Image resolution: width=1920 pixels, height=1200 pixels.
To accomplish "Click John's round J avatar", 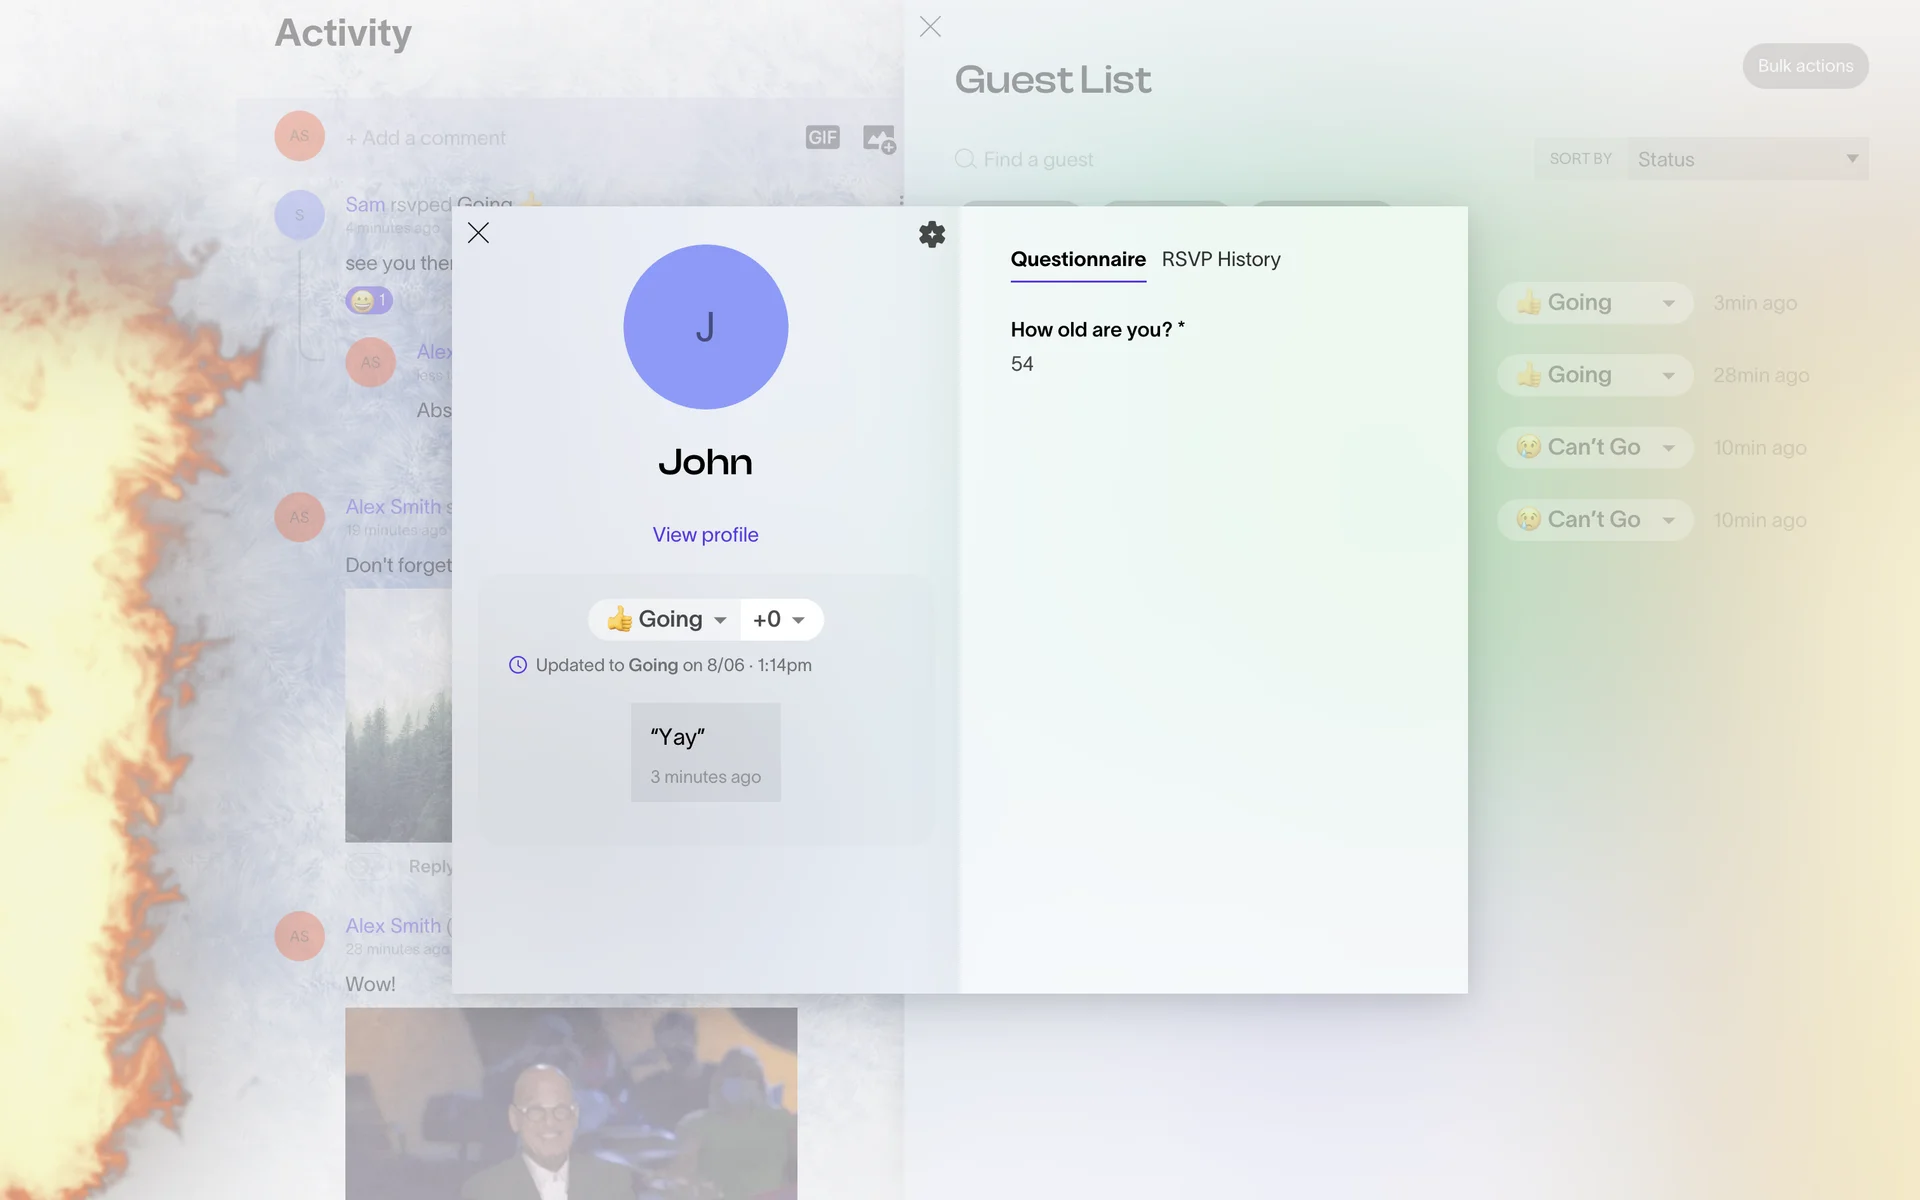I will coord(705,327).
